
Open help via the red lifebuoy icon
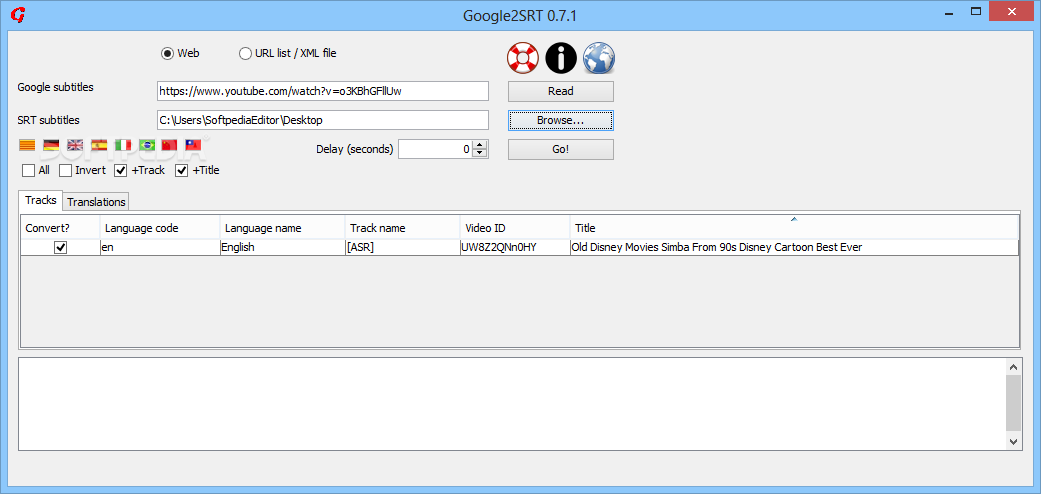click(x=522, y=58)
